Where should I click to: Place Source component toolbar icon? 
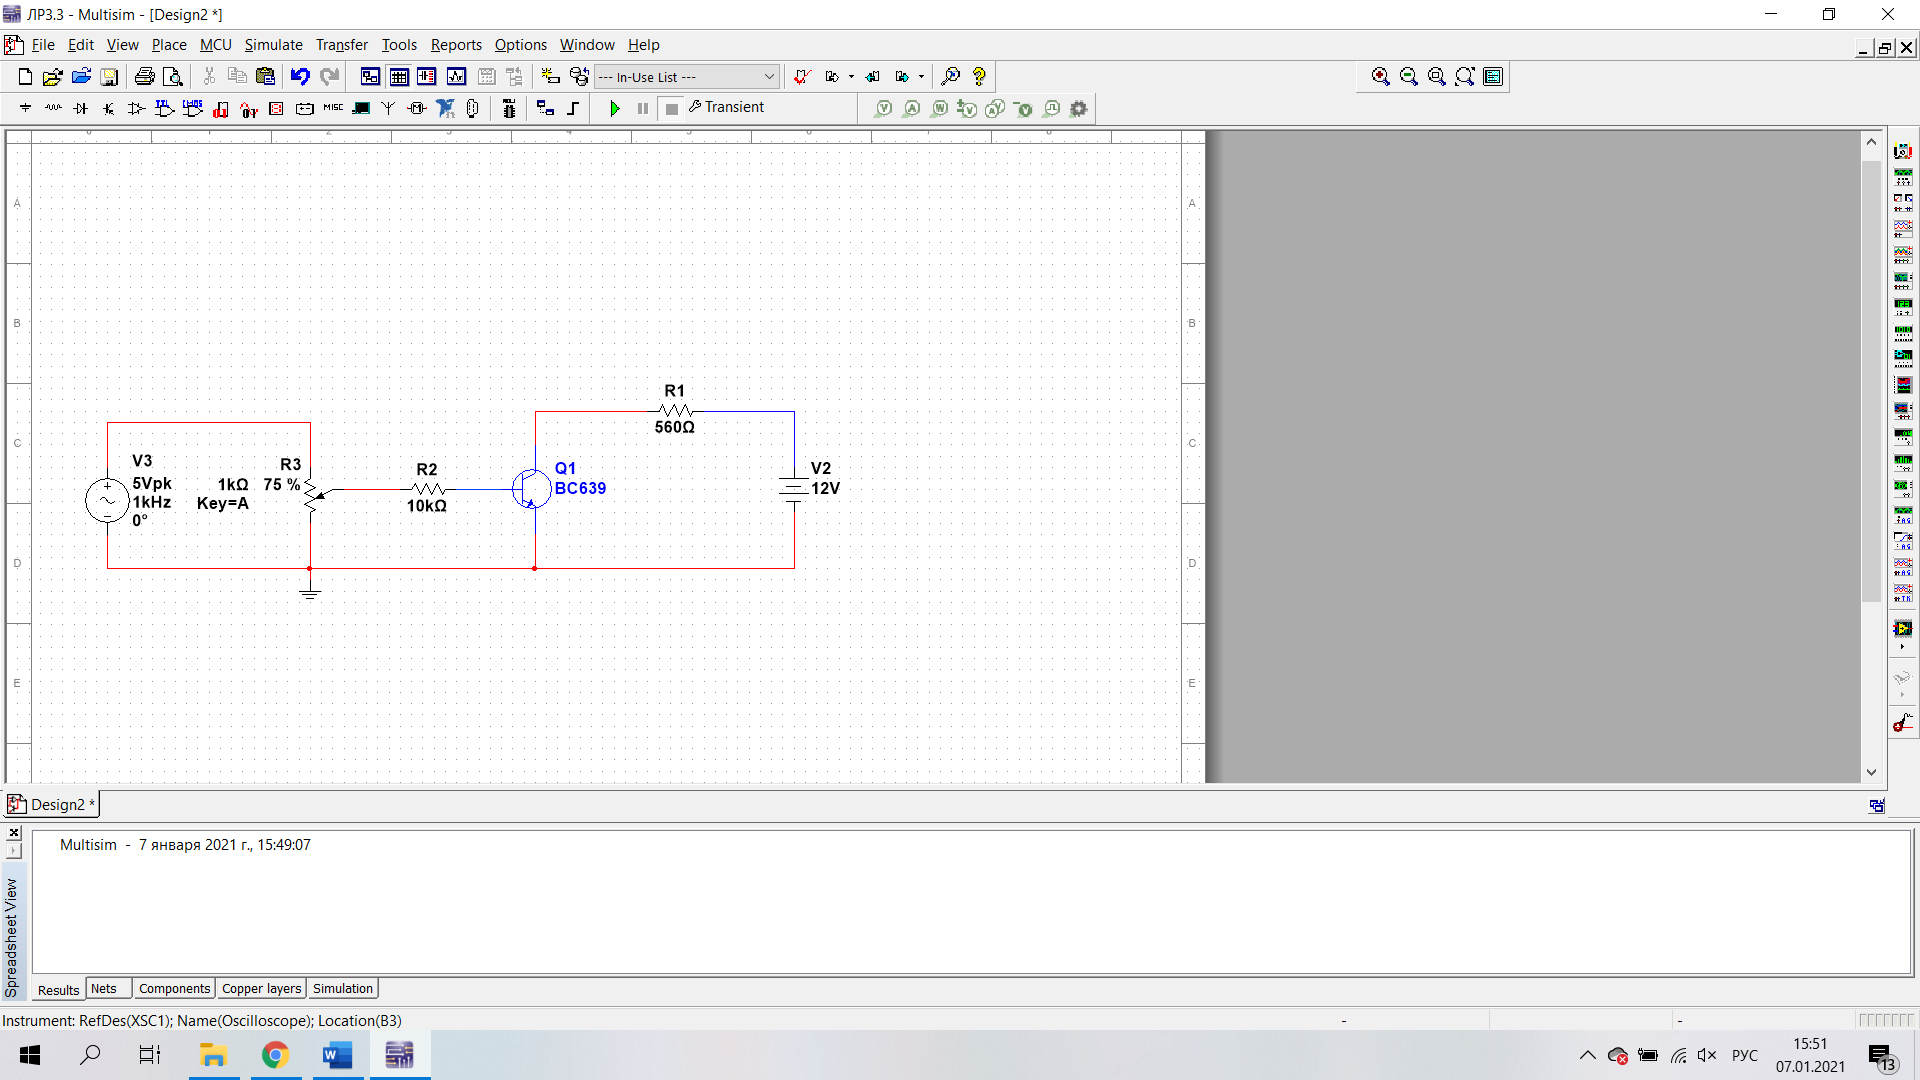[25, 108]
